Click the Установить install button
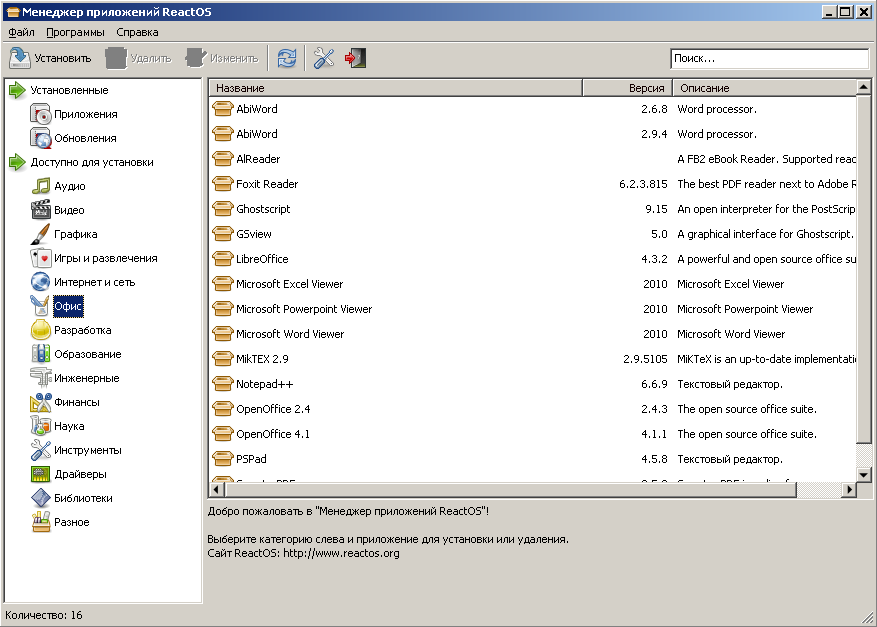This screenshot has width=877, height=627. [51, 58]
